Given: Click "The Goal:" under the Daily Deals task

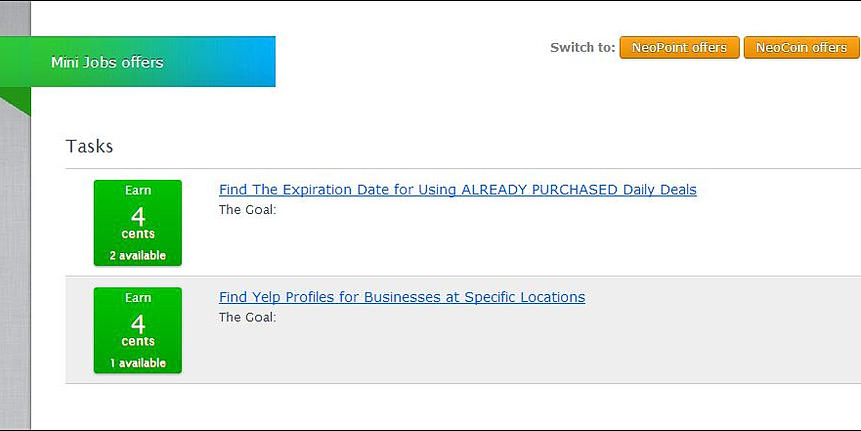Looking at the screenshot, I should point(247,210).
